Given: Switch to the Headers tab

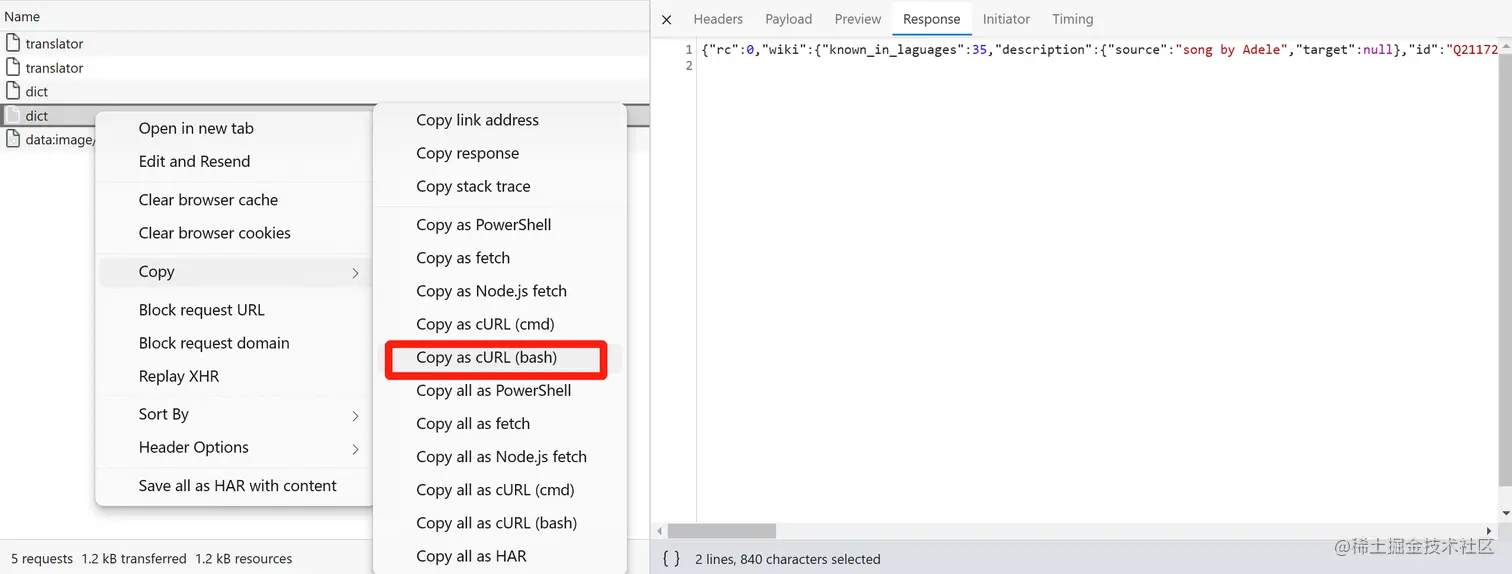Looking at the screenshot, I should click(x=718, y=19).
